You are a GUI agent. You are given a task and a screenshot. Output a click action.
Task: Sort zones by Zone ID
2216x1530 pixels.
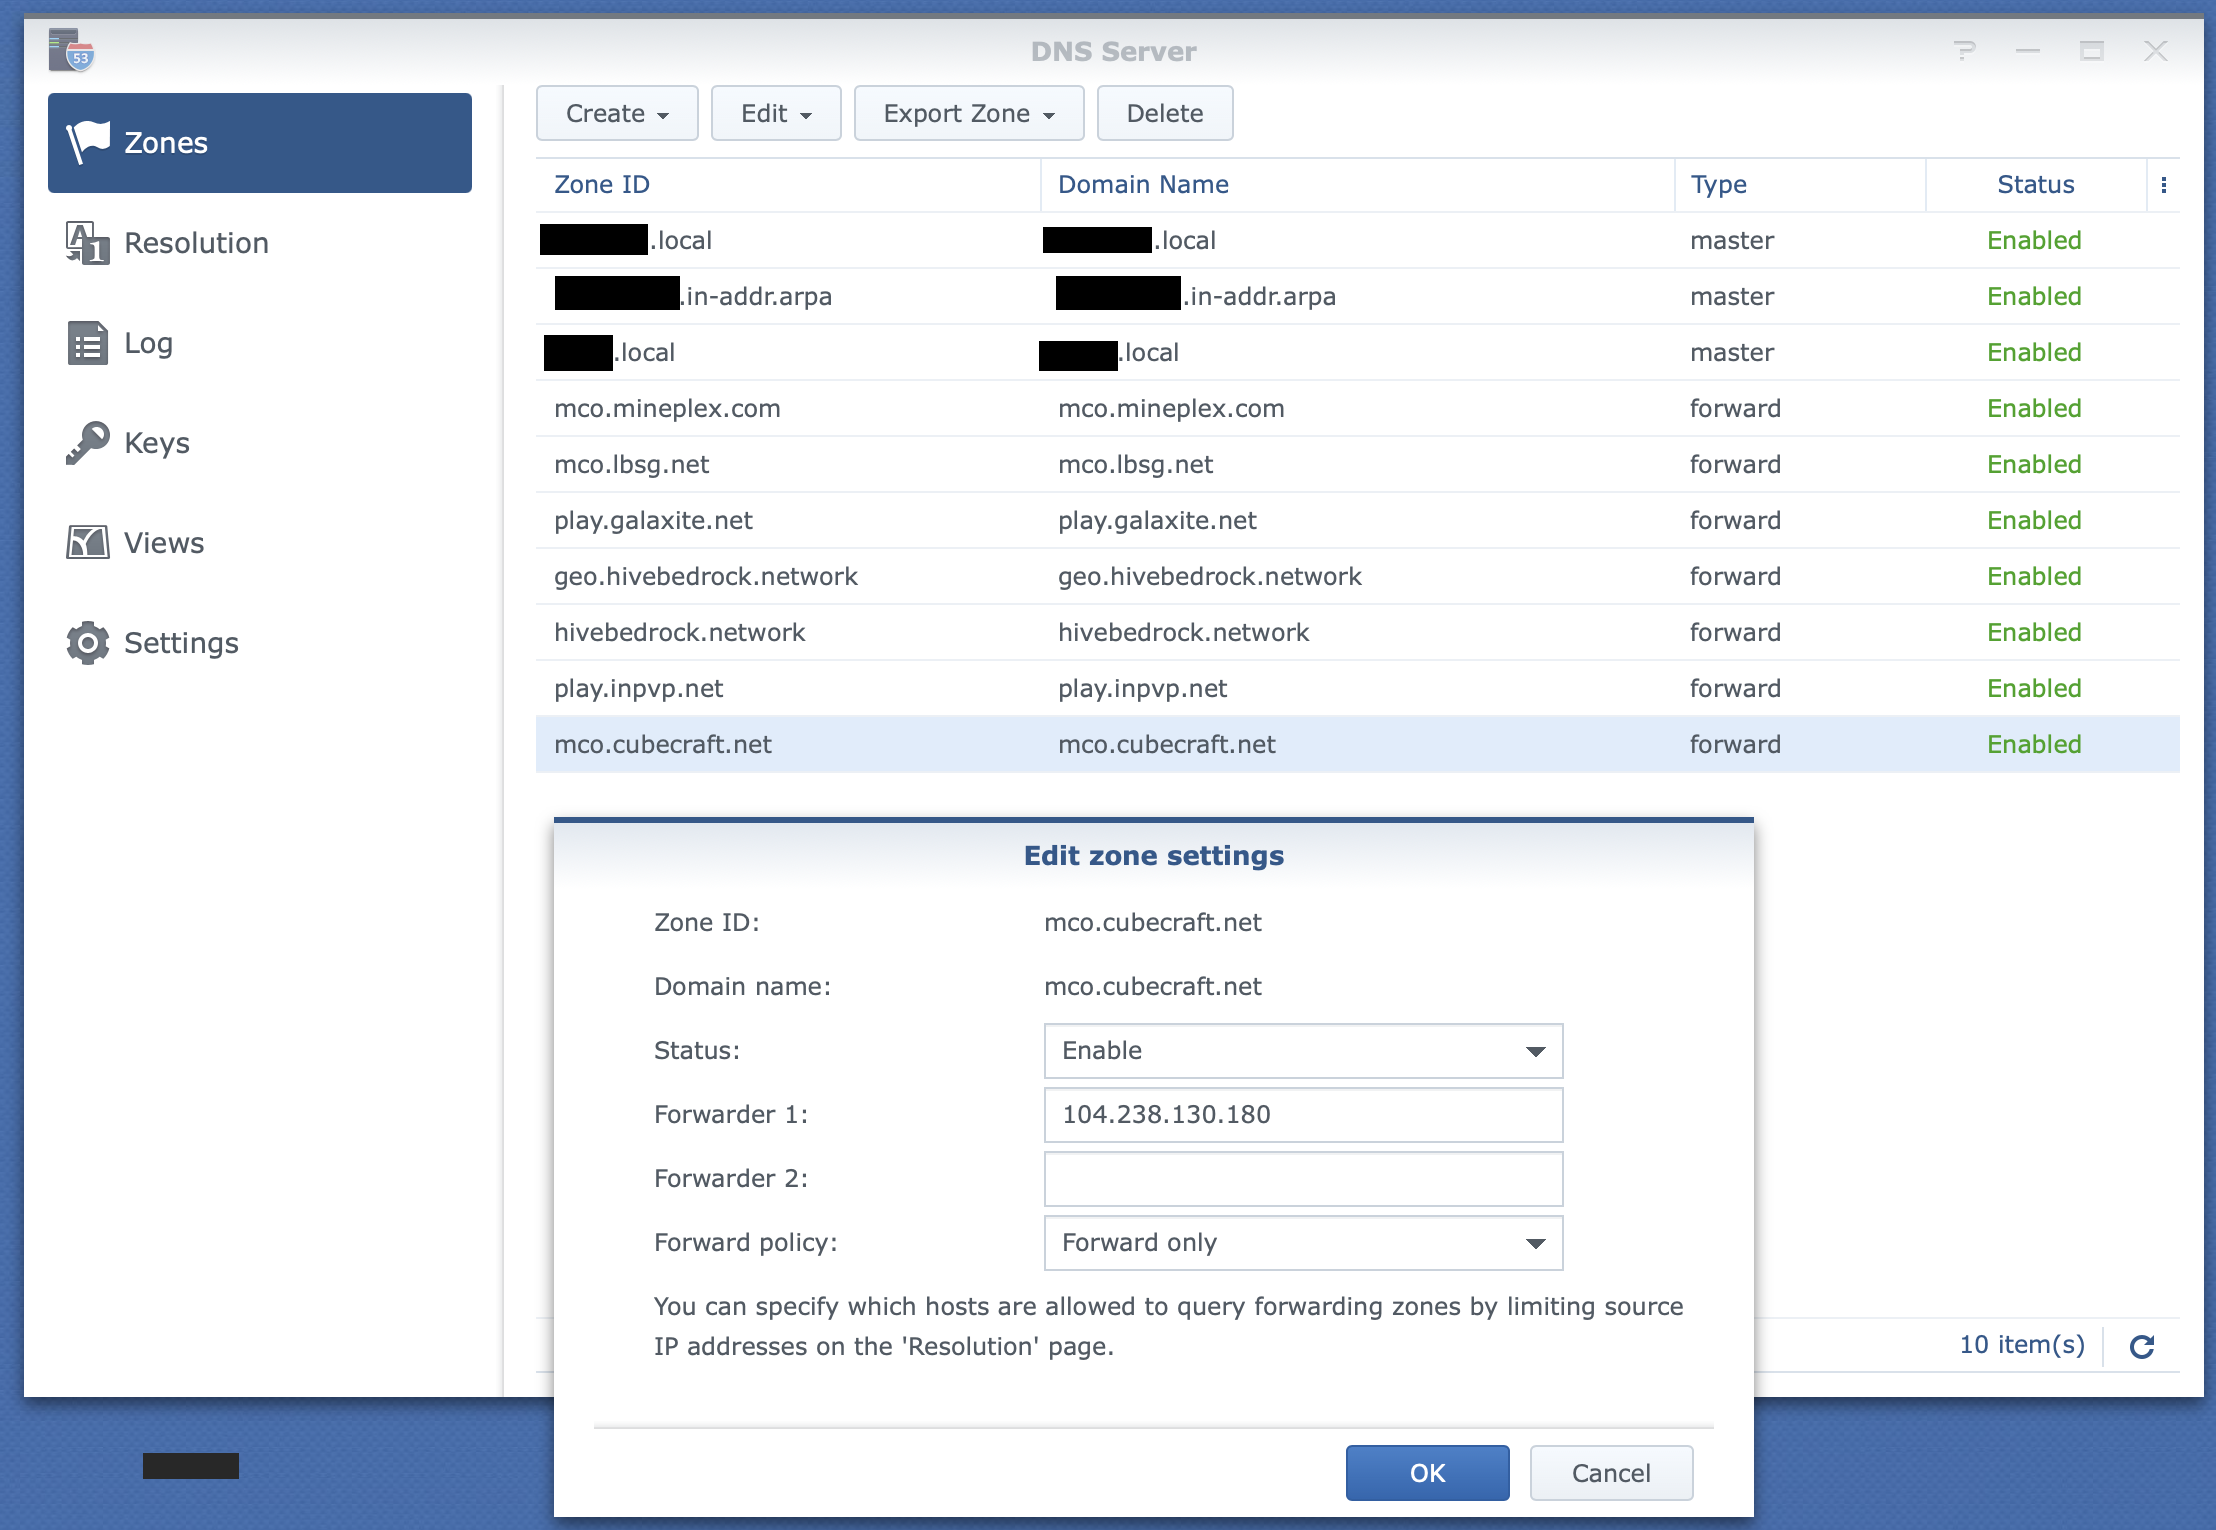[601, 184]
